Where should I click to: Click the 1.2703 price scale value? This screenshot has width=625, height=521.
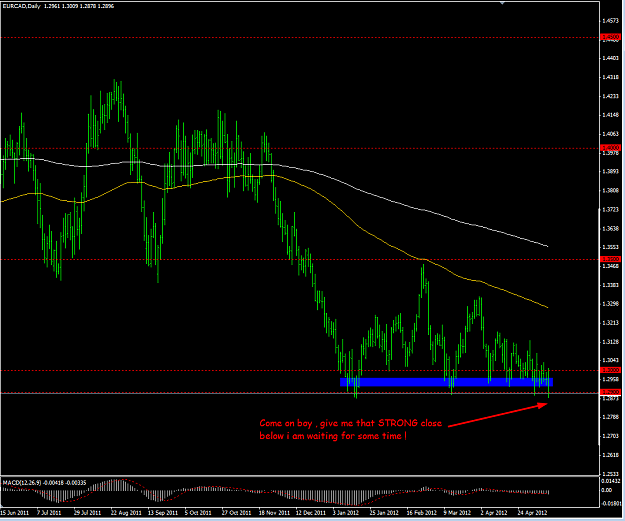611,436
